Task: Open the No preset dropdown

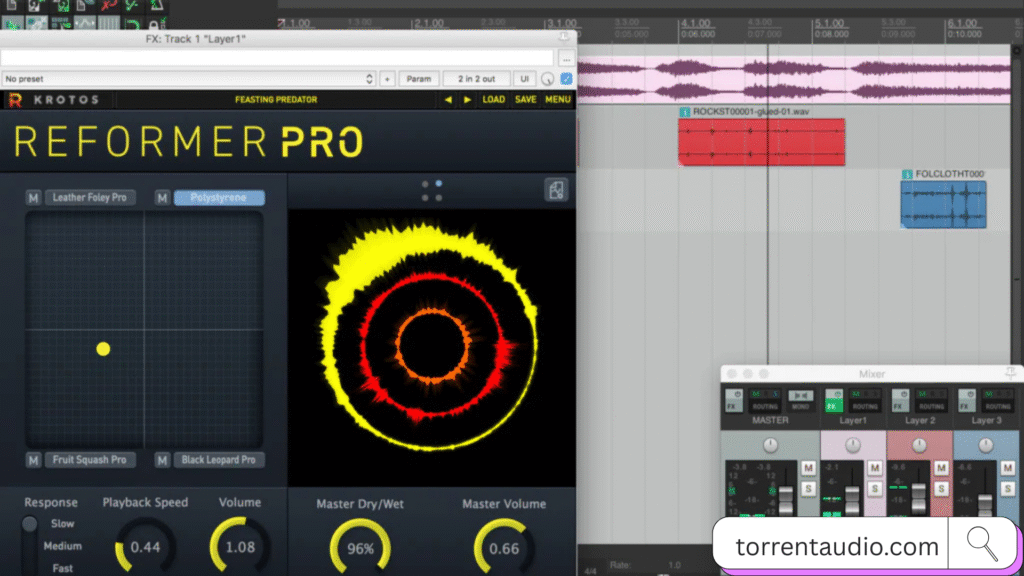Action: click(x=188, y=78)
